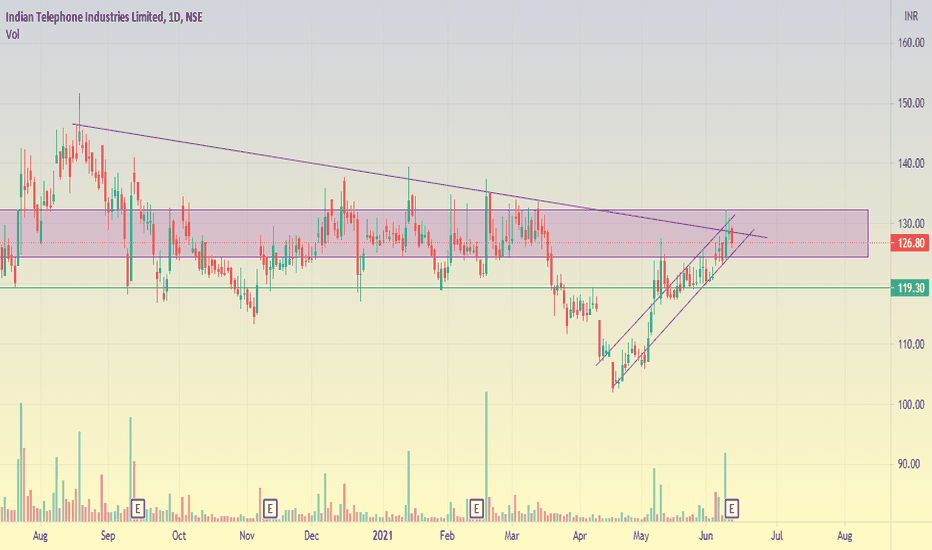Click the Vol indicator label

coord(12,34)
